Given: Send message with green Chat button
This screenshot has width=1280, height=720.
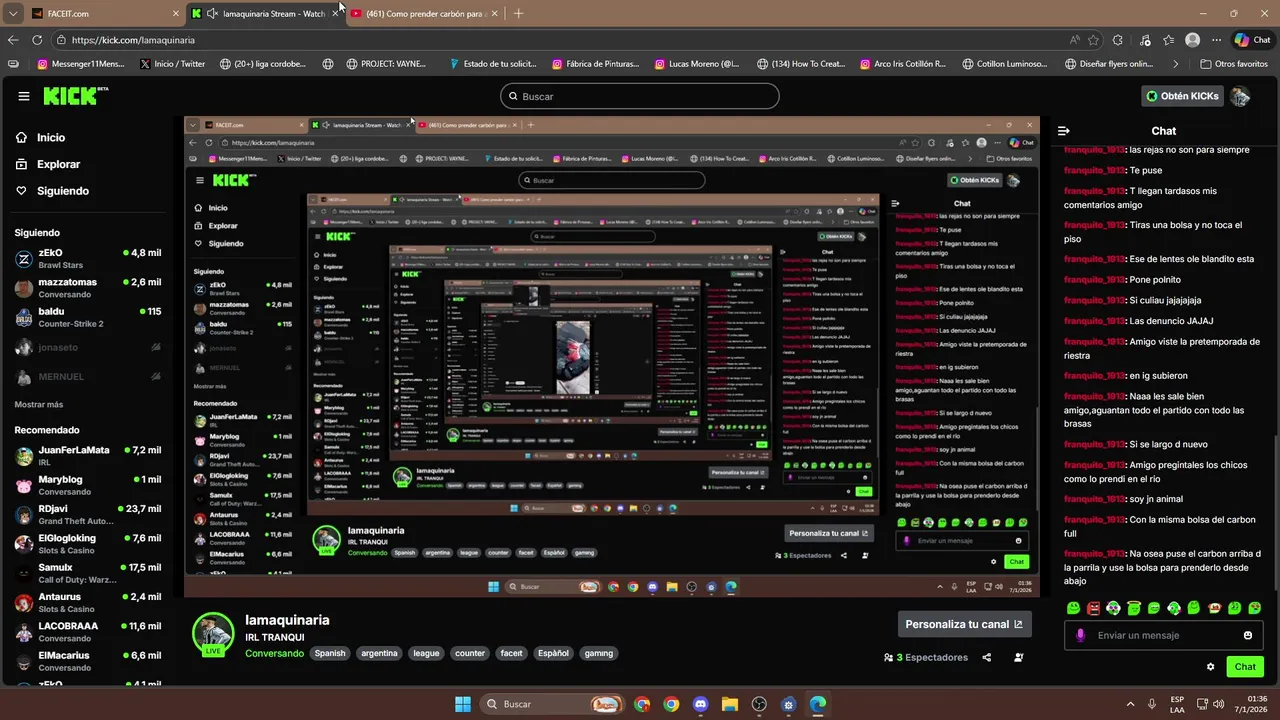Looking at the screenshot, I should pyautogui.click(x=1245, y=667).
